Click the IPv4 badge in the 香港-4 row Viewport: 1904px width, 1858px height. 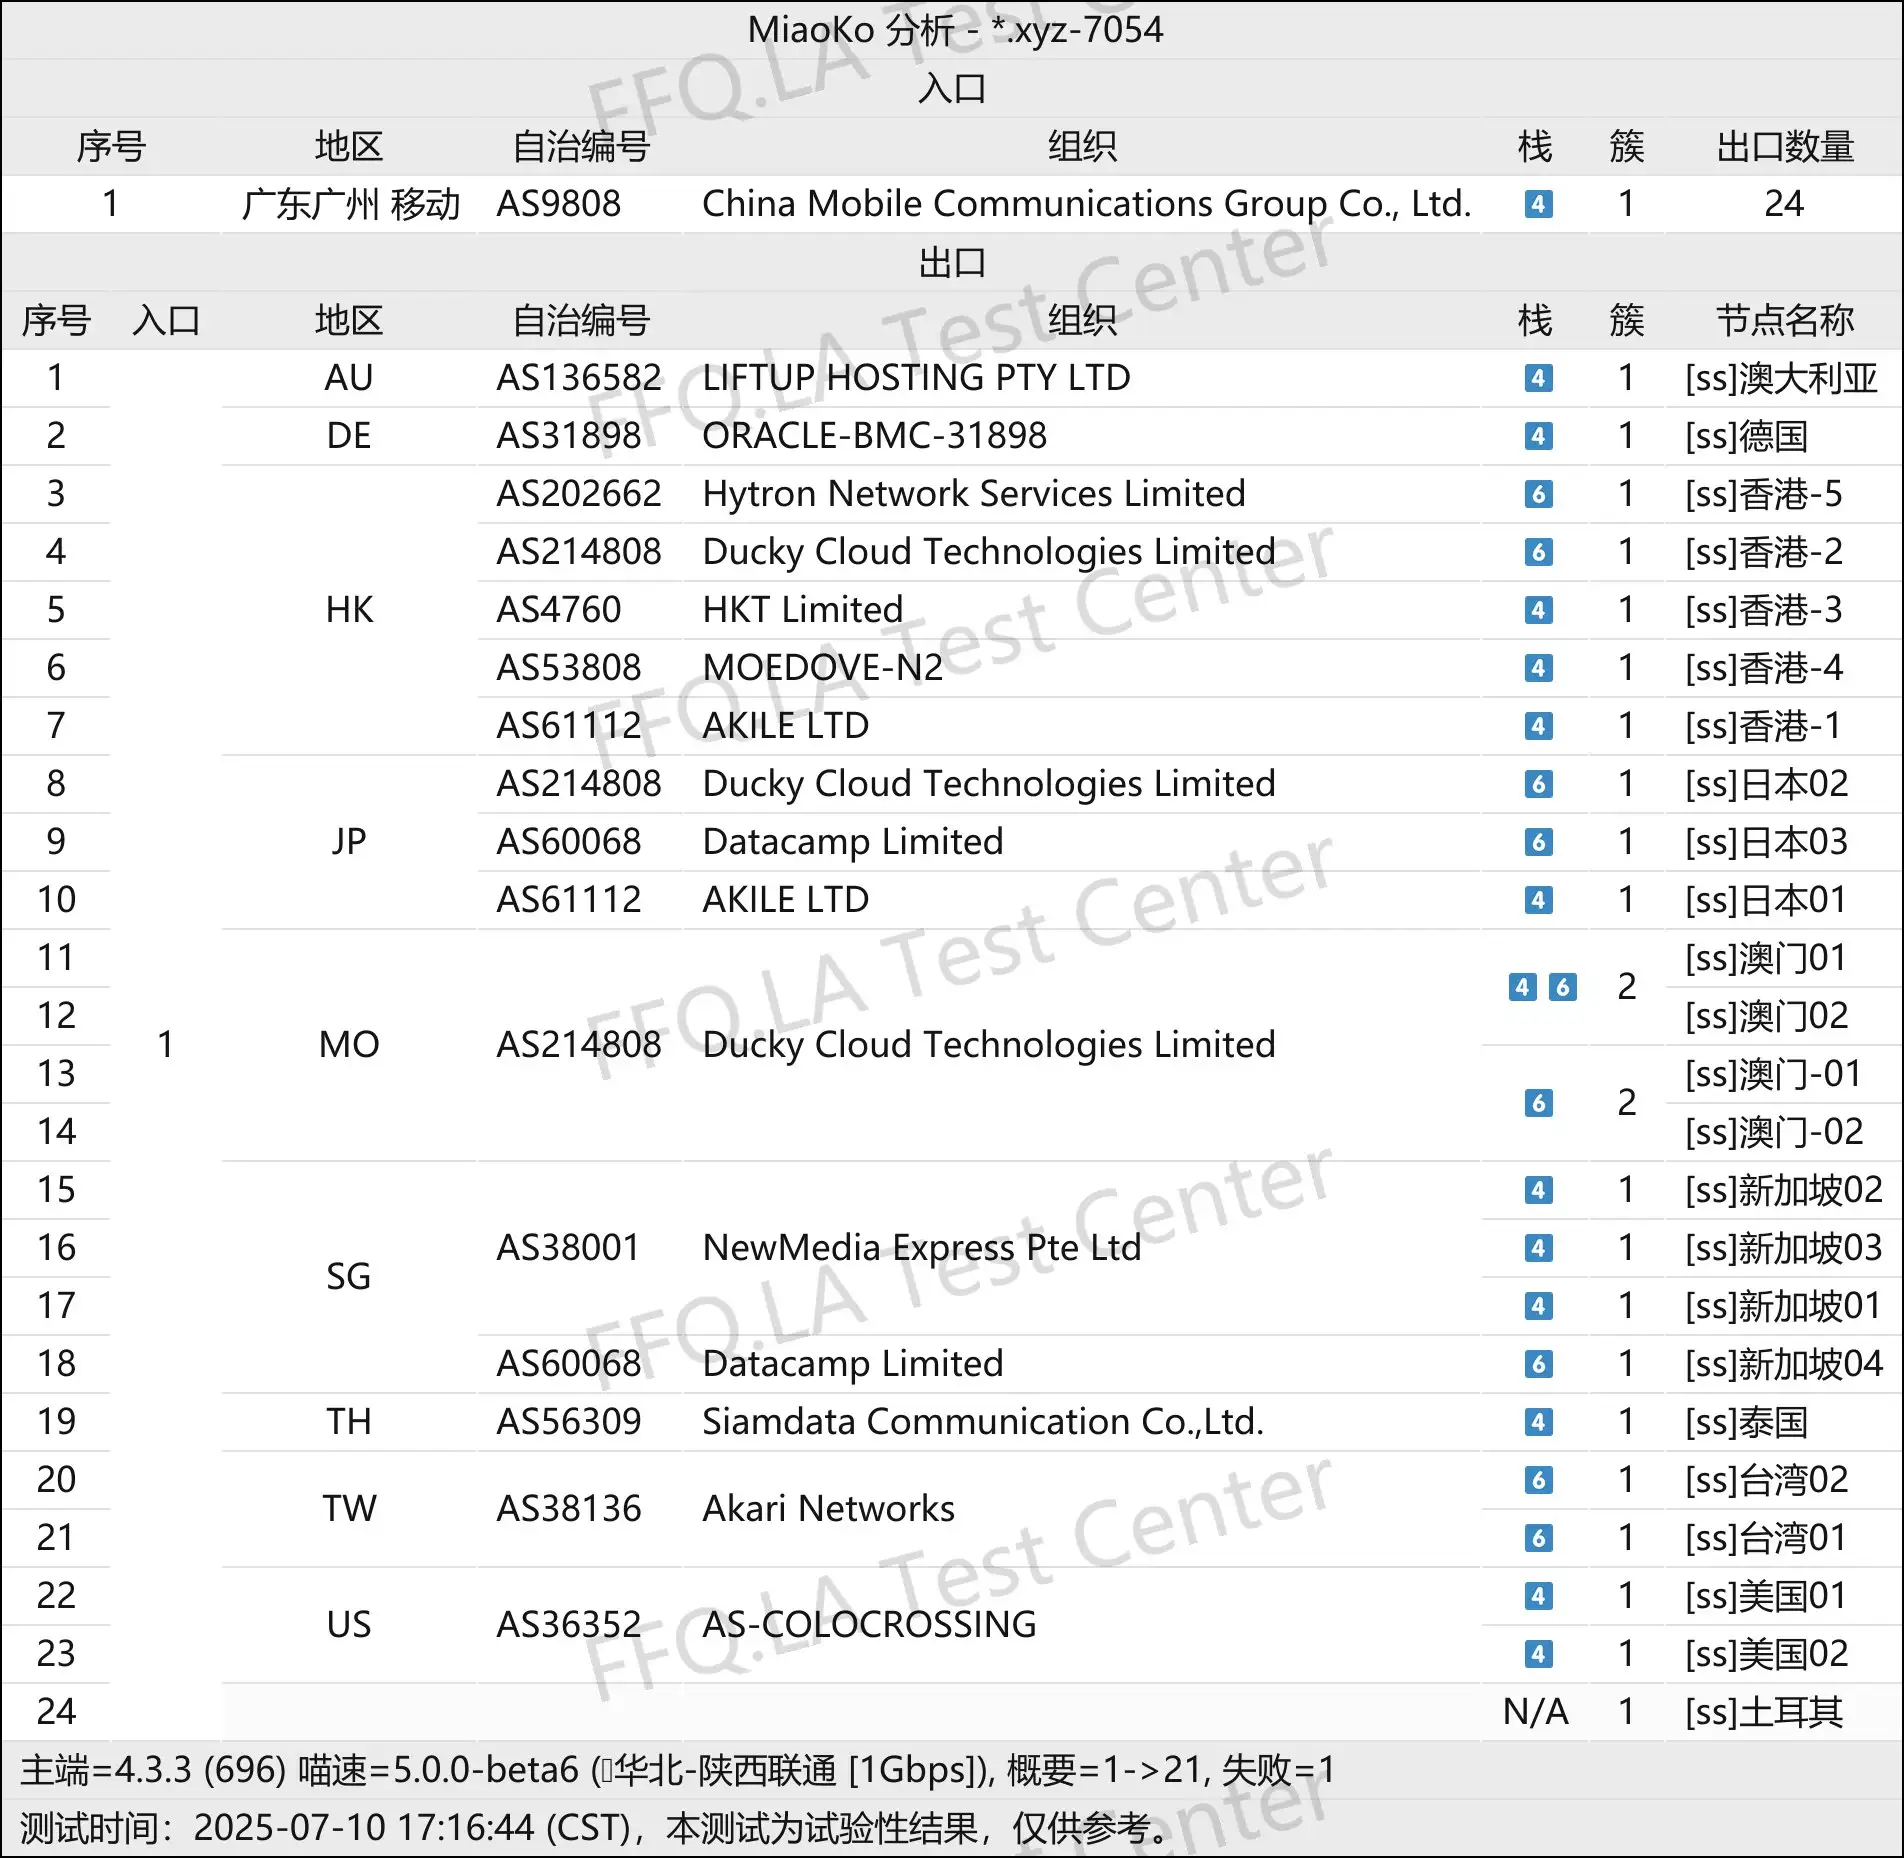coord(1538,668)
